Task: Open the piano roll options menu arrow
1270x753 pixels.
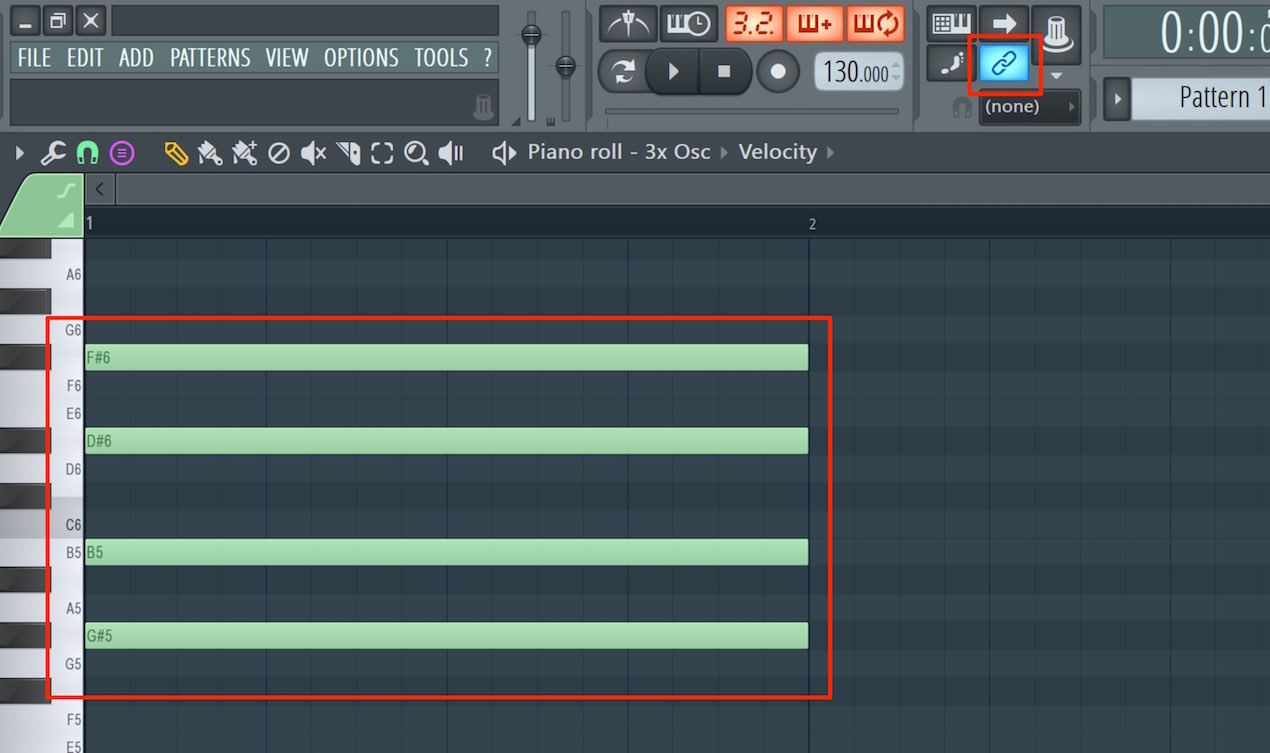Action: [x=19, y=153]
